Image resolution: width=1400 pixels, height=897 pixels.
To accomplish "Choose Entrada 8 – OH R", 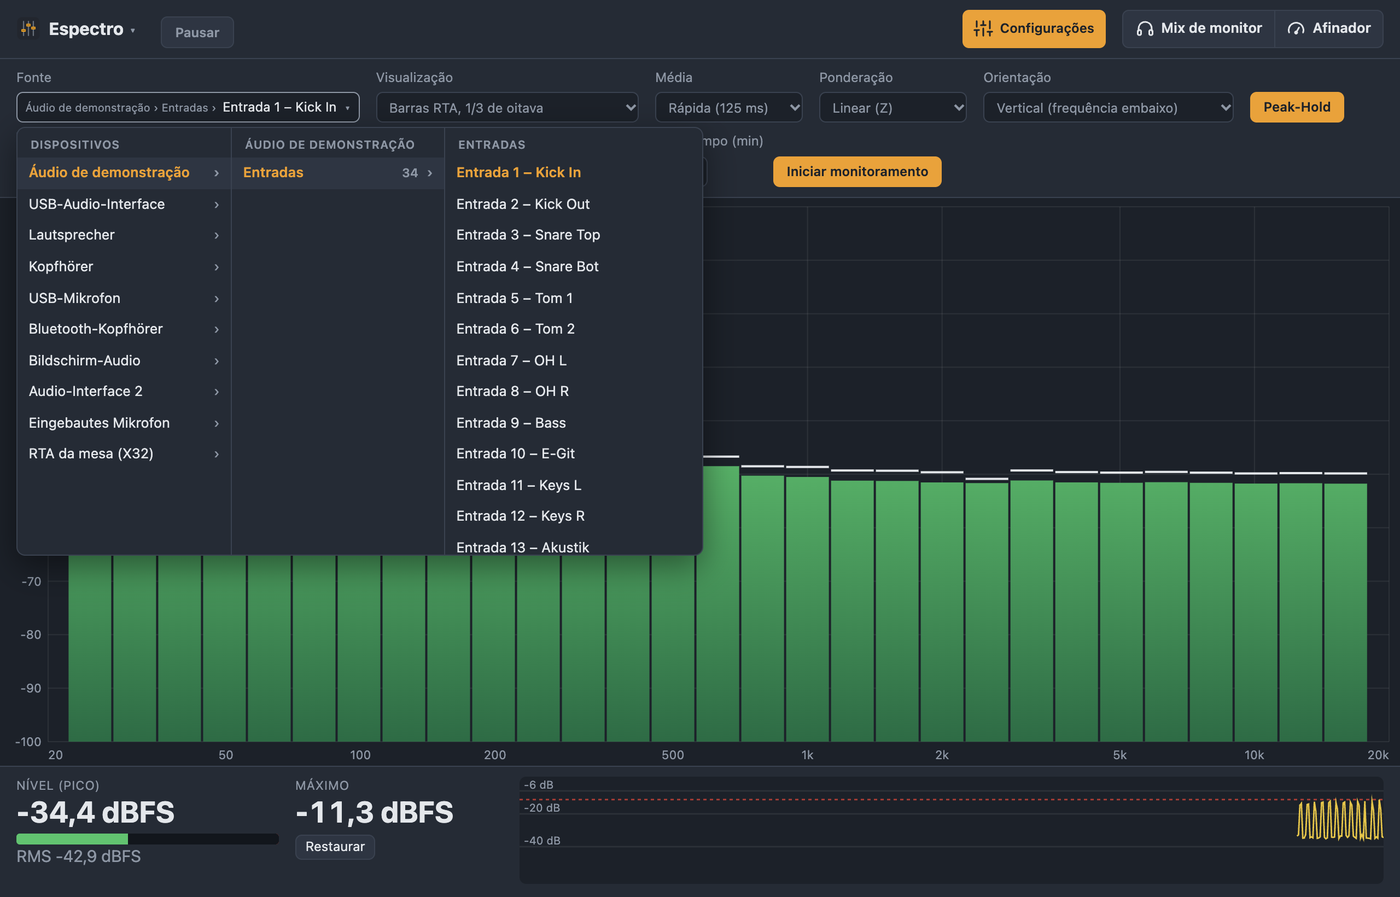I will (x=573, y=392).
